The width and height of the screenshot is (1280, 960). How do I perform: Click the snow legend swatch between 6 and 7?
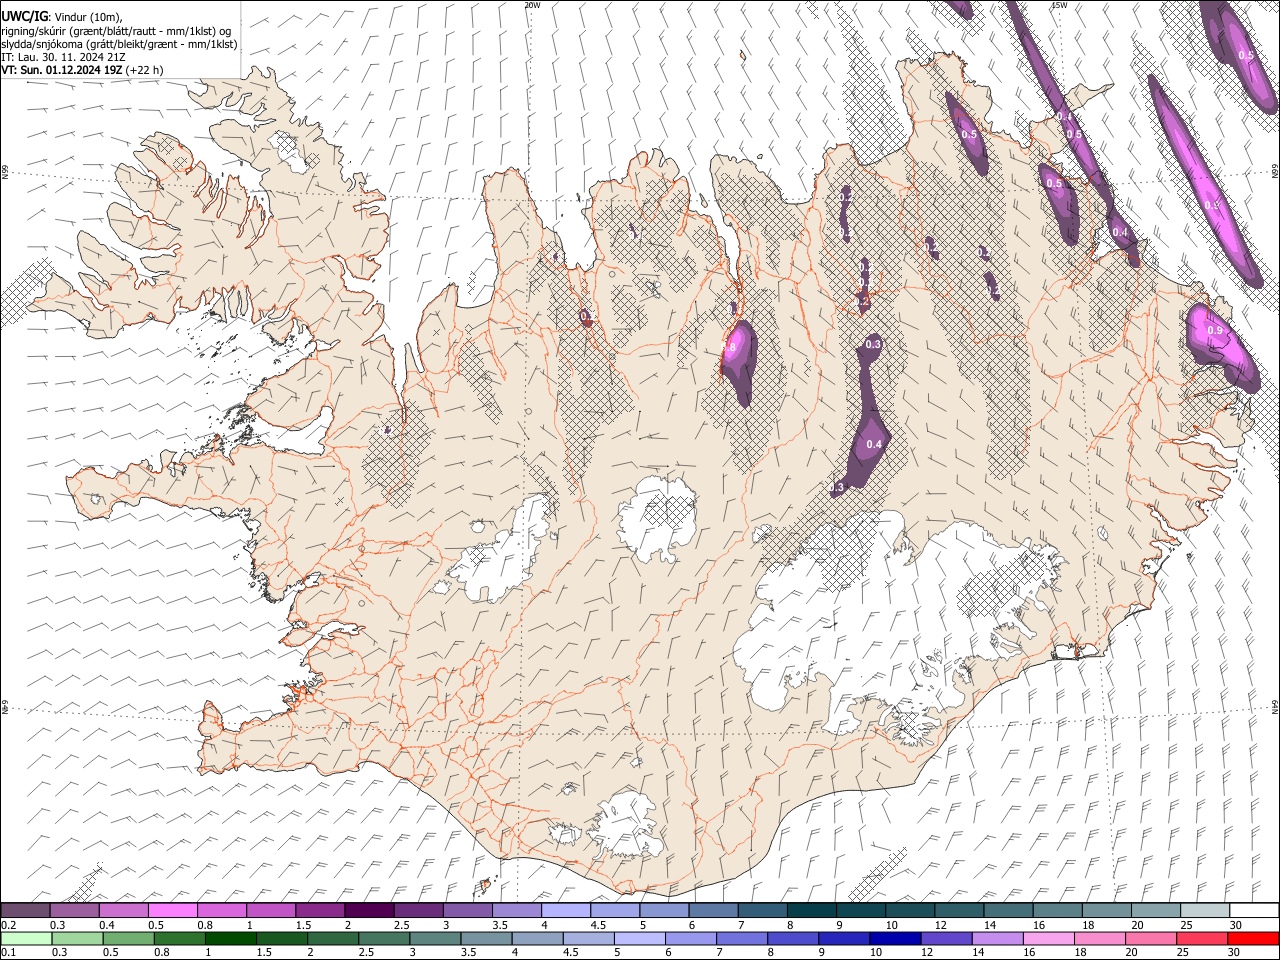point(712,910)
